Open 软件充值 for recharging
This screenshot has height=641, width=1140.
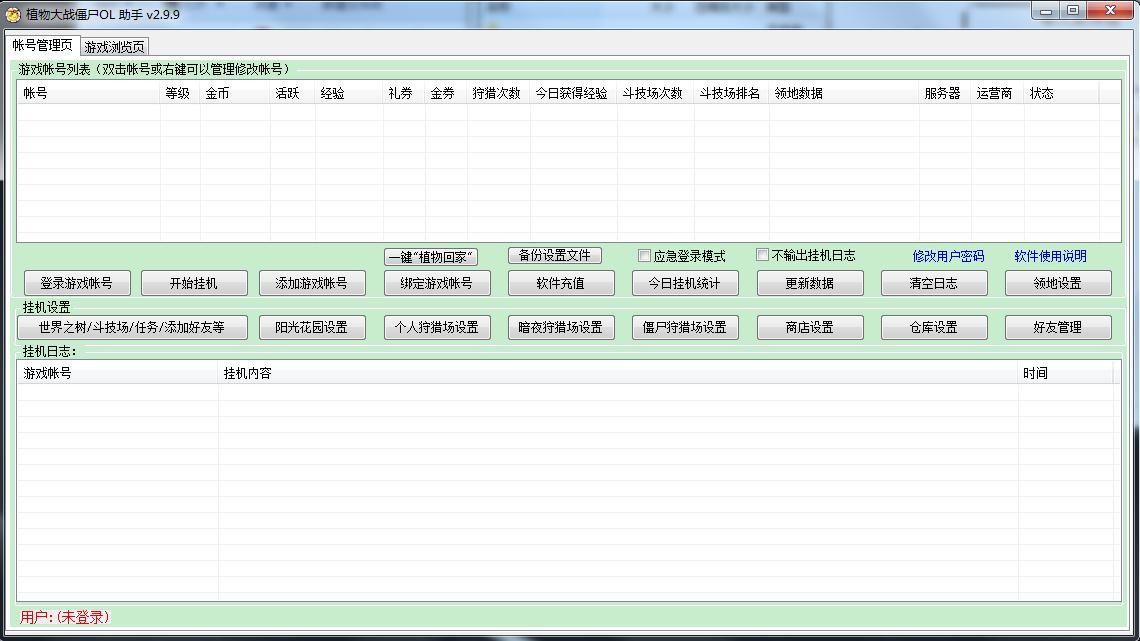coord(561,283)
